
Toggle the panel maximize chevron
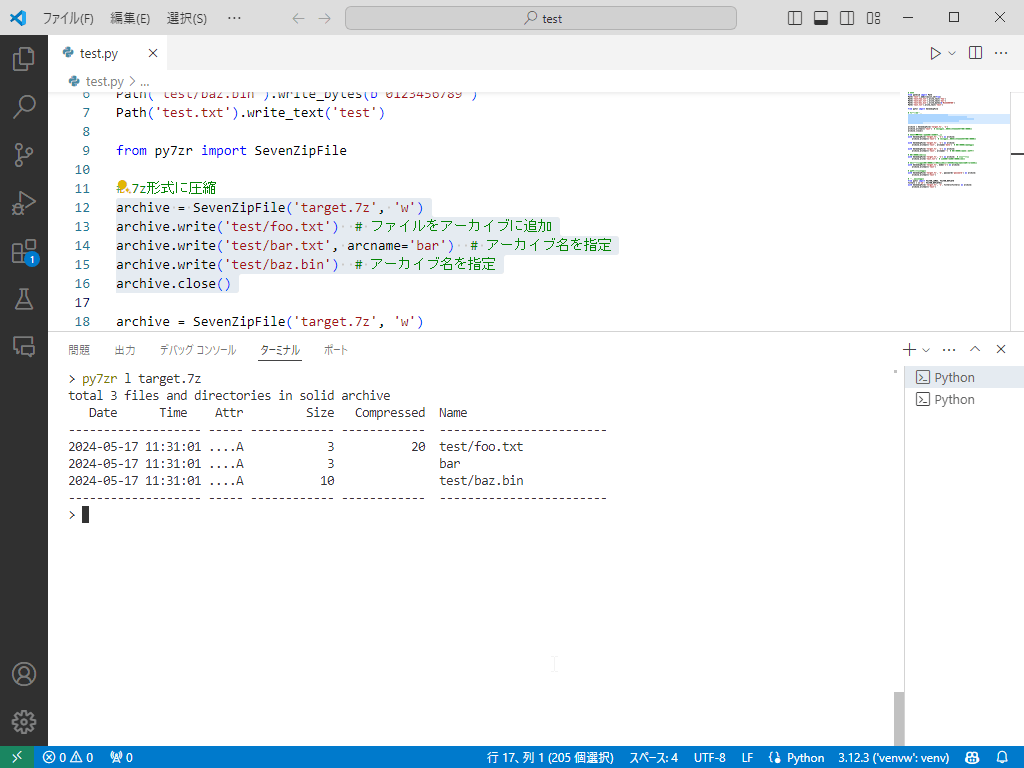tap(974, 349)
